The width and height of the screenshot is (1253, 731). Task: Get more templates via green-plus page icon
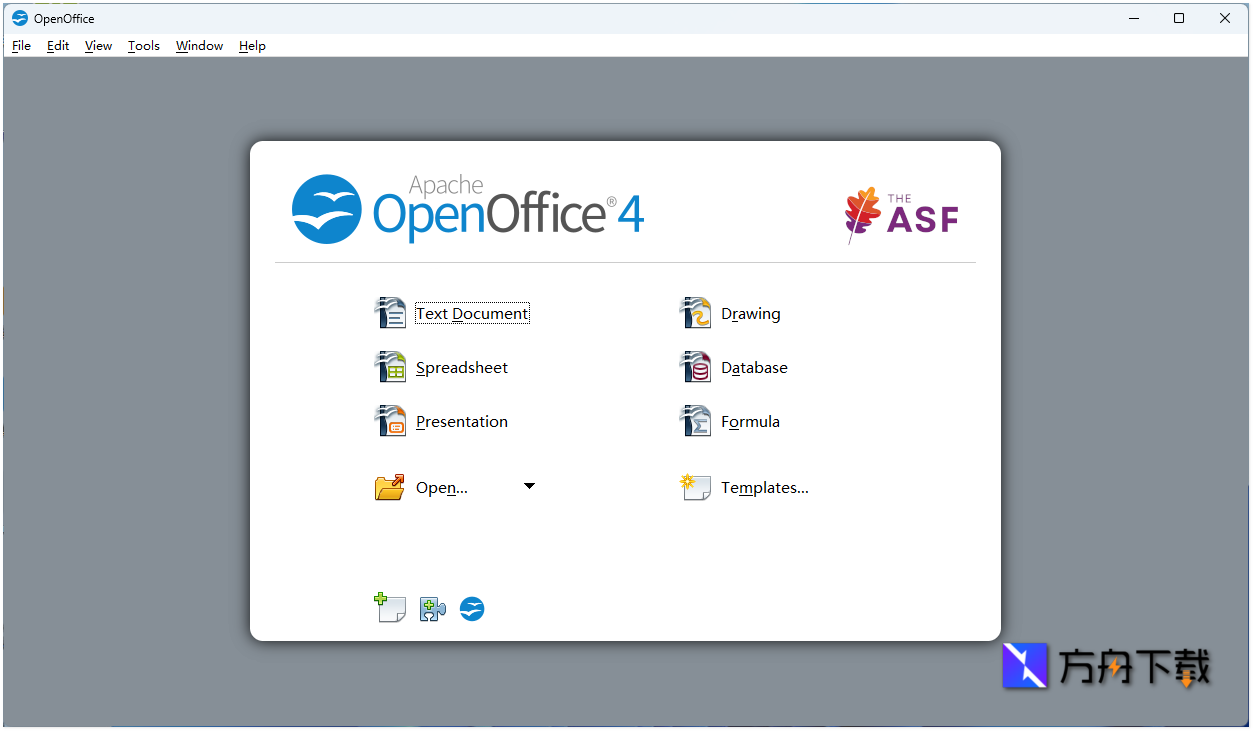tap(390, 608)
